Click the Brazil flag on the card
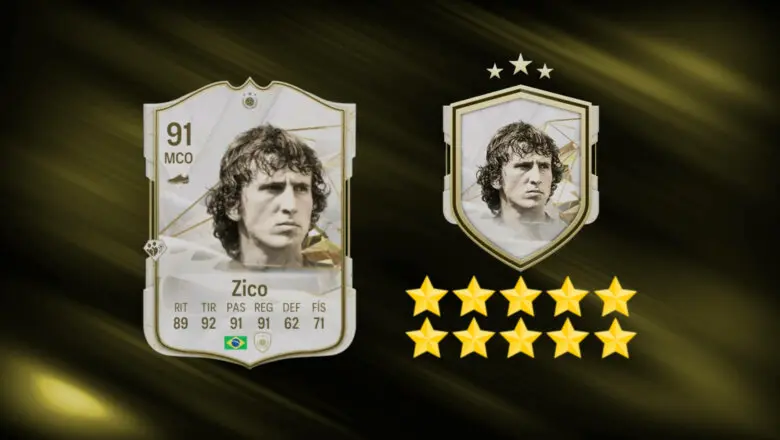 click(235, 343)
